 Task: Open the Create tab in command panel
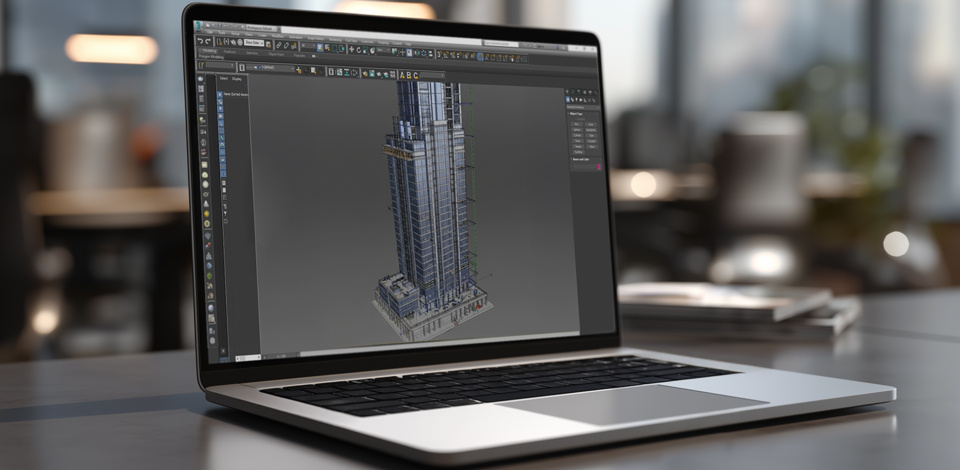(x=568, y=91)
